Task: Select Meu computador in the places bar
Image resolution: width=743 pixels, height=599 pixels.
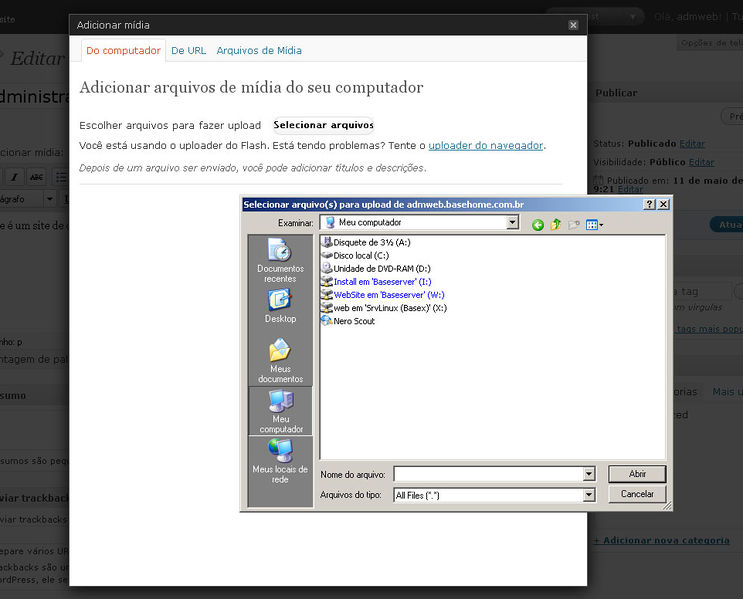Action: [280, 410]
